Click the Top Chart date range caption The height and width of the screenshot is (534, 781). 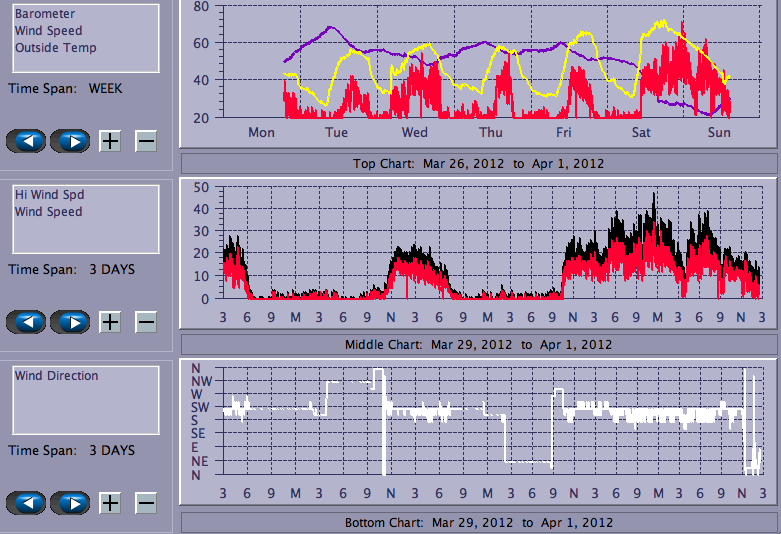point(478,163)
